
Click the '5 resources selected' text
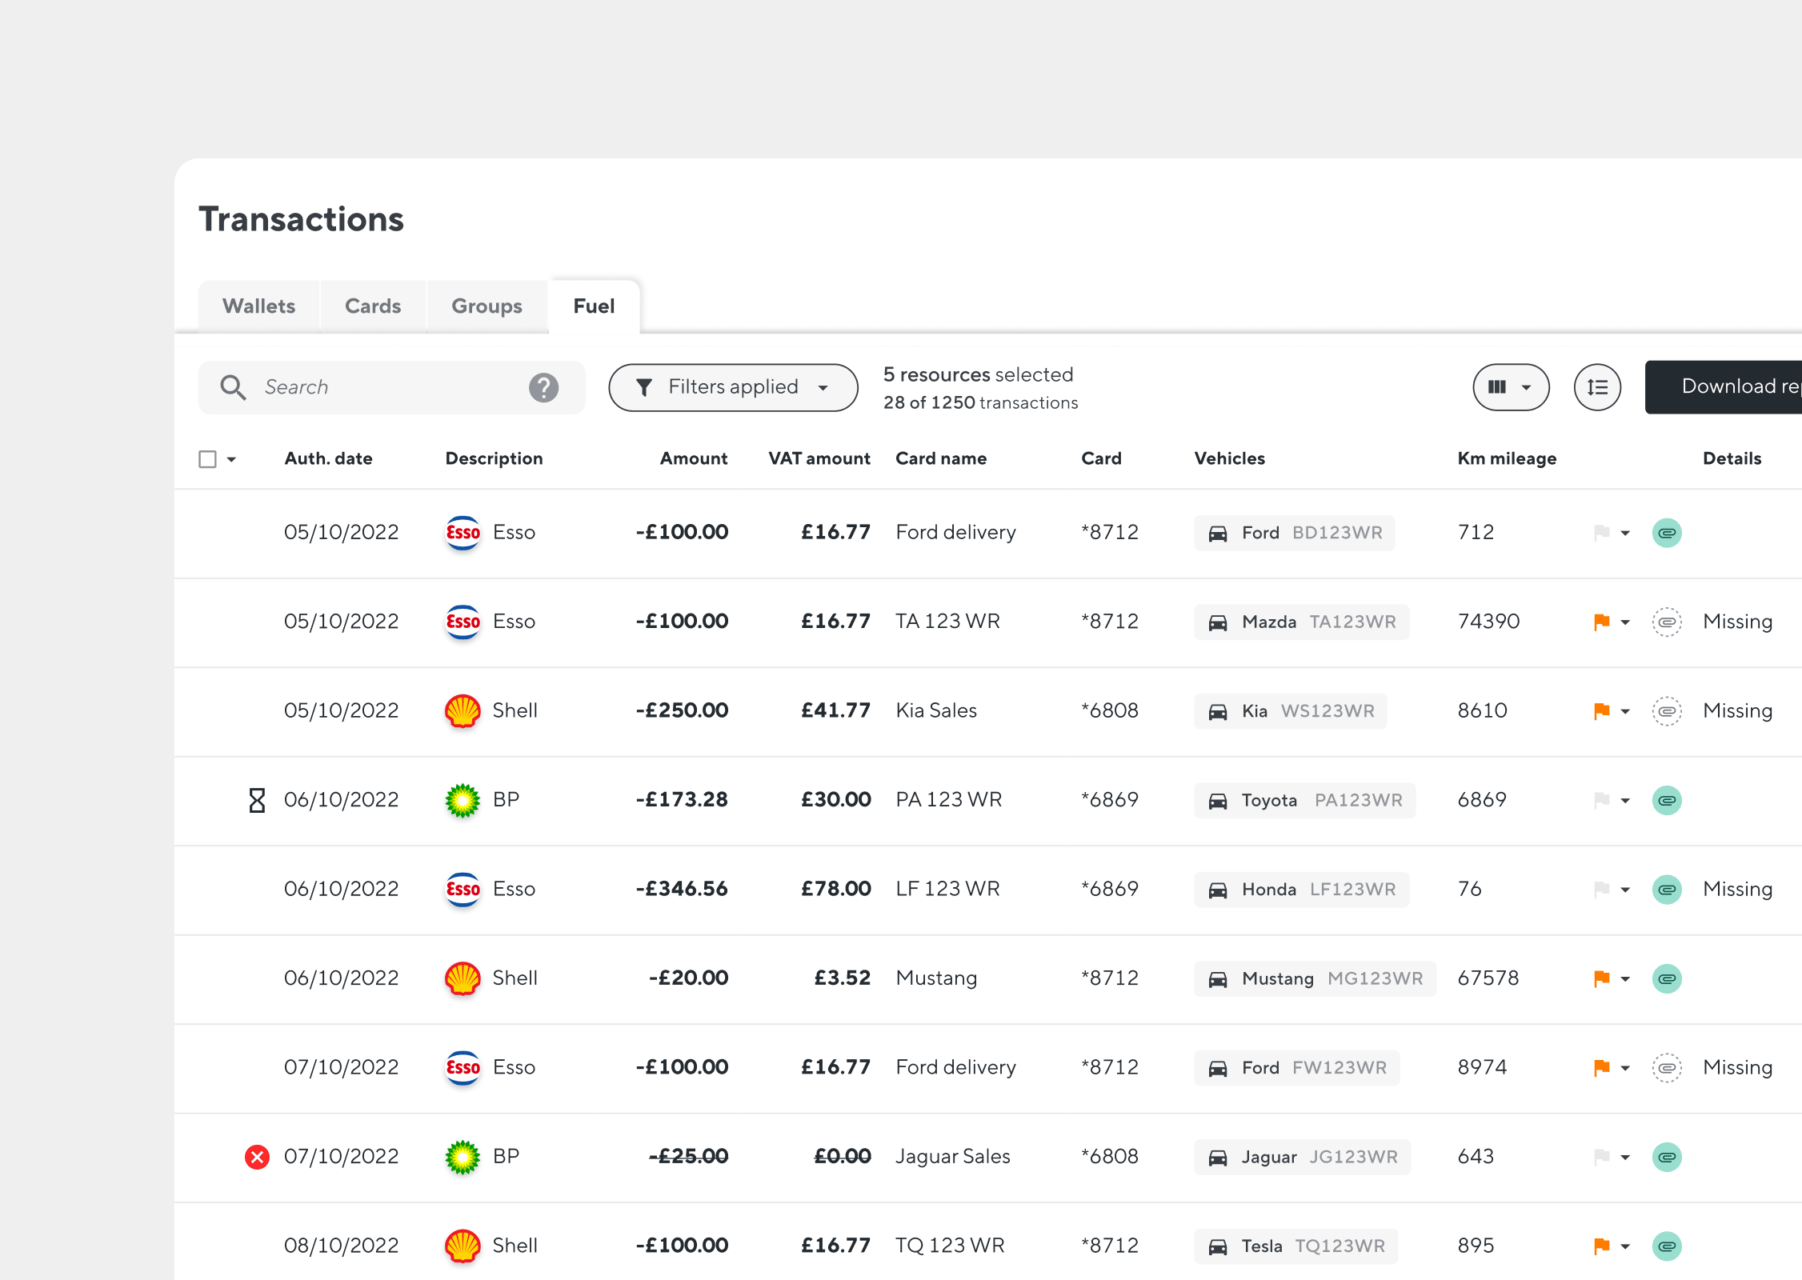[978, 375]
